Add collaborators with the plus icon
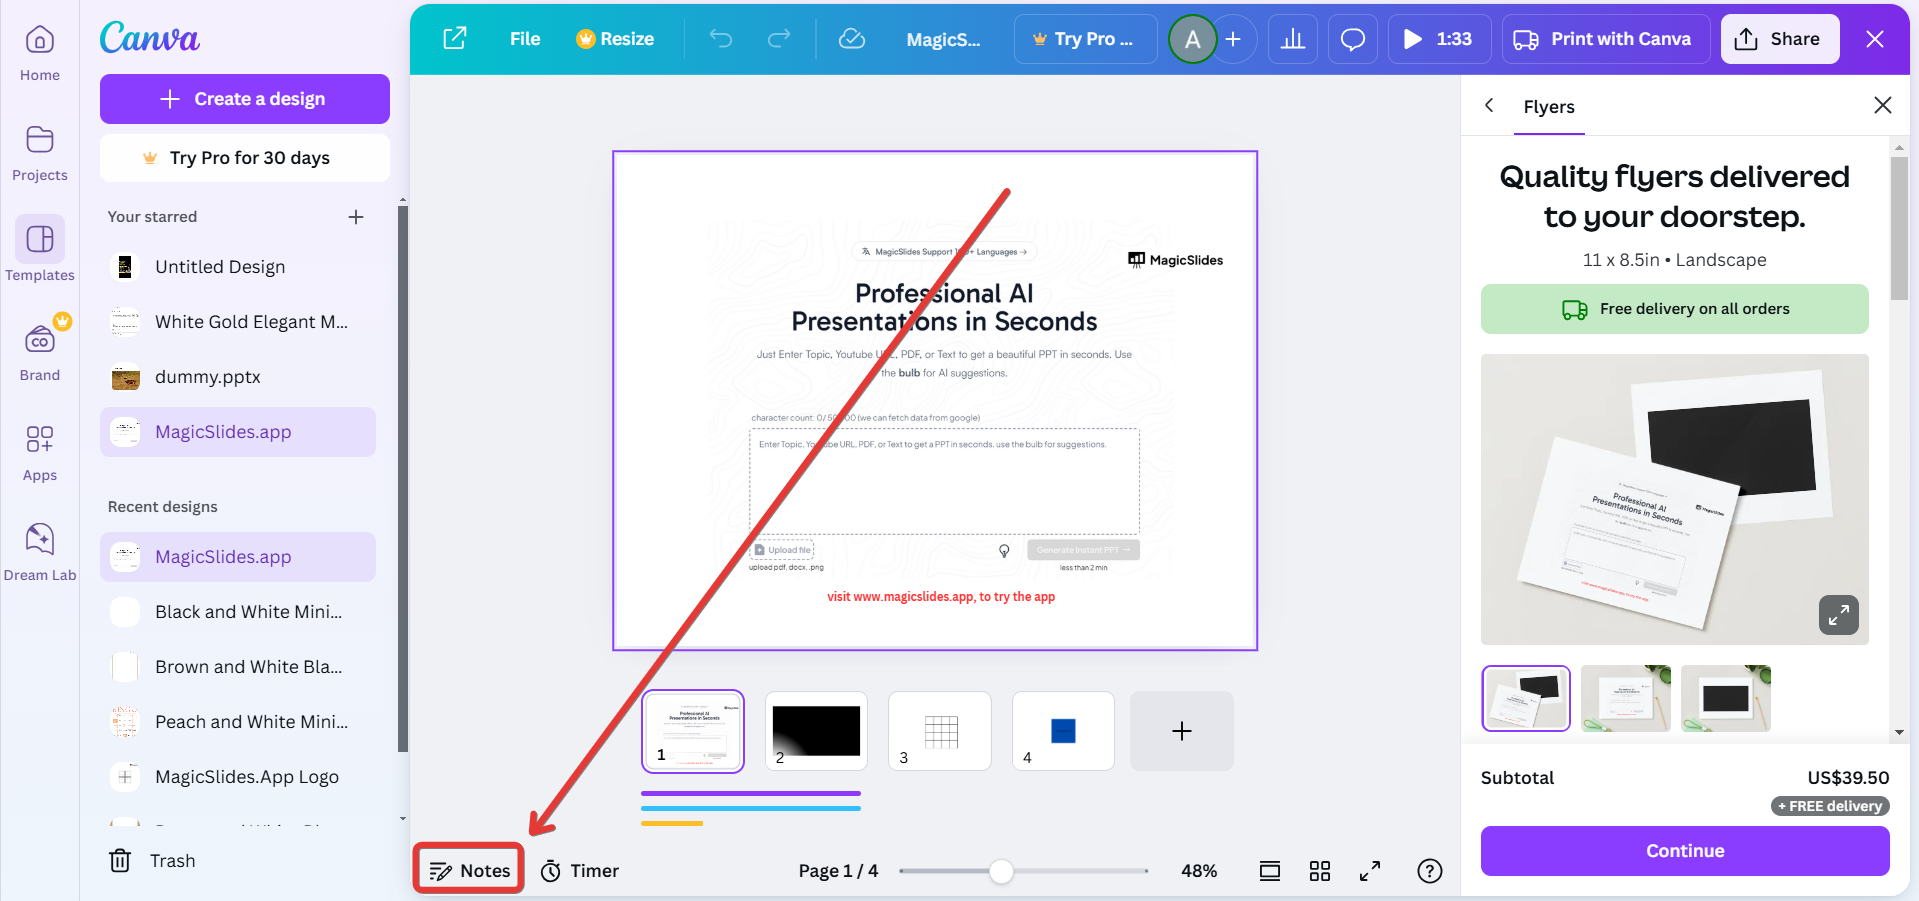Screen dimensions: 1919x901 click(x=1233, y=39)
